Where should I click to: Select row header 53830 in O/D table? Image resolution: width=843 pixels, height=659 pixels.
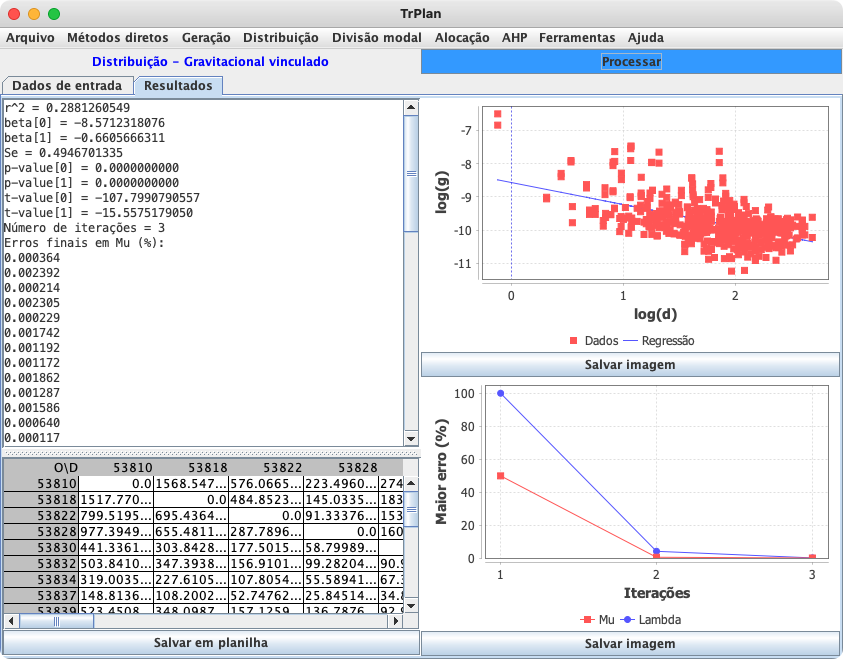click(41, 548)
